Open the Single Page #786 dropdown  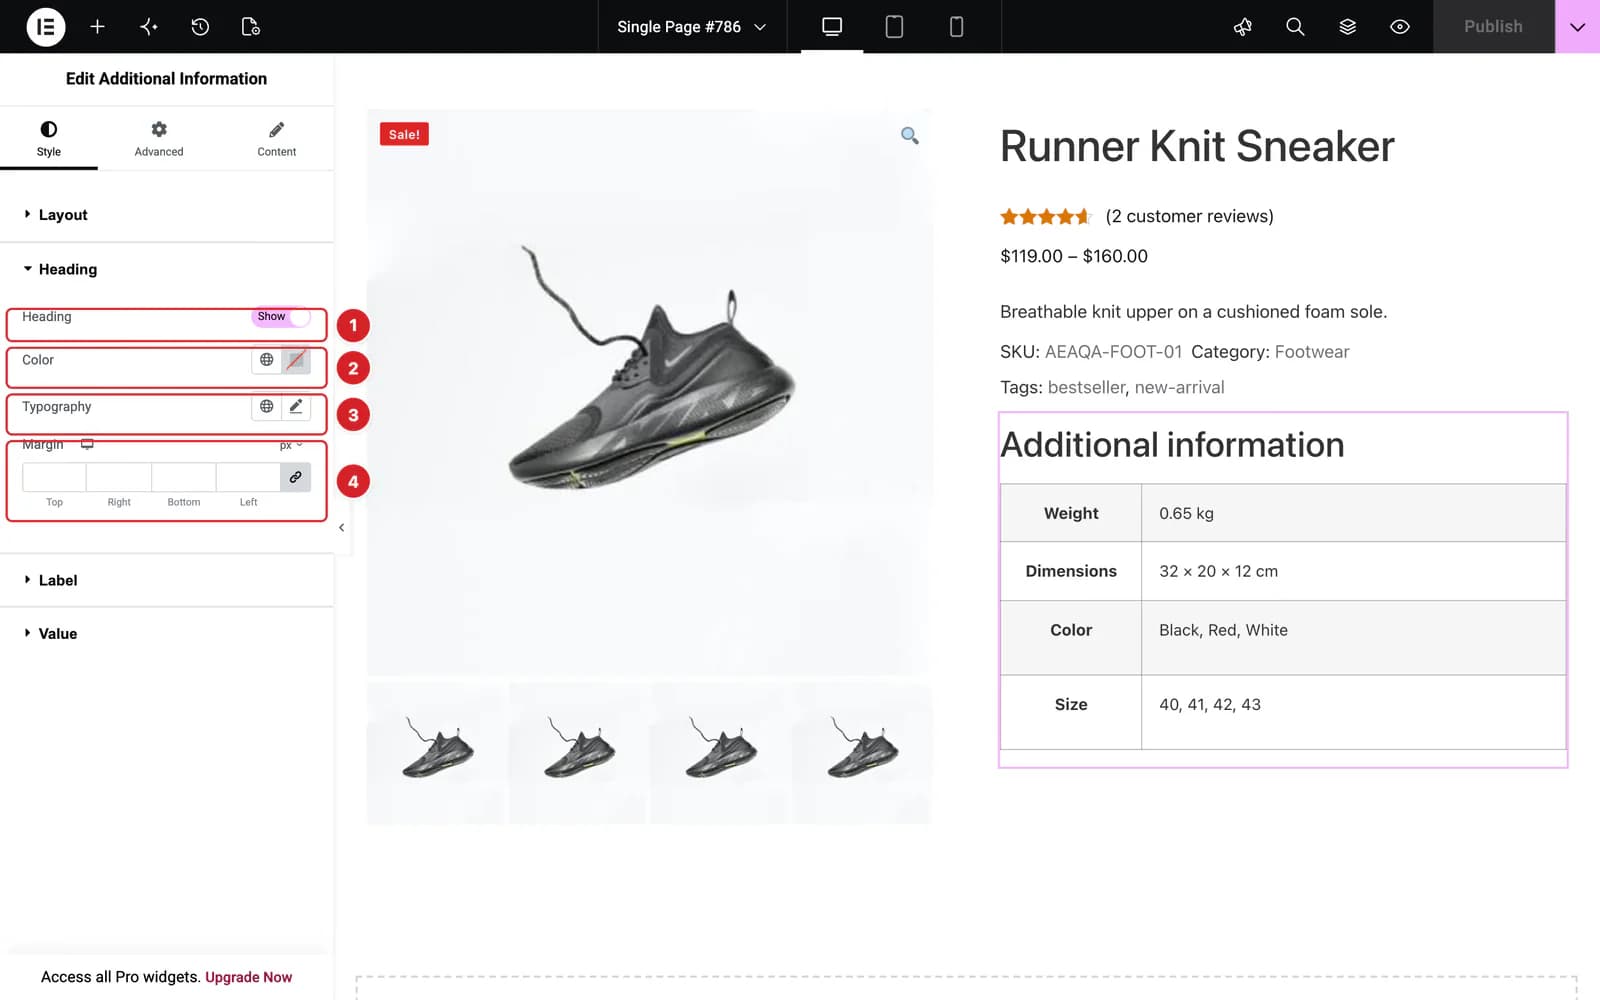coord(691,27)
